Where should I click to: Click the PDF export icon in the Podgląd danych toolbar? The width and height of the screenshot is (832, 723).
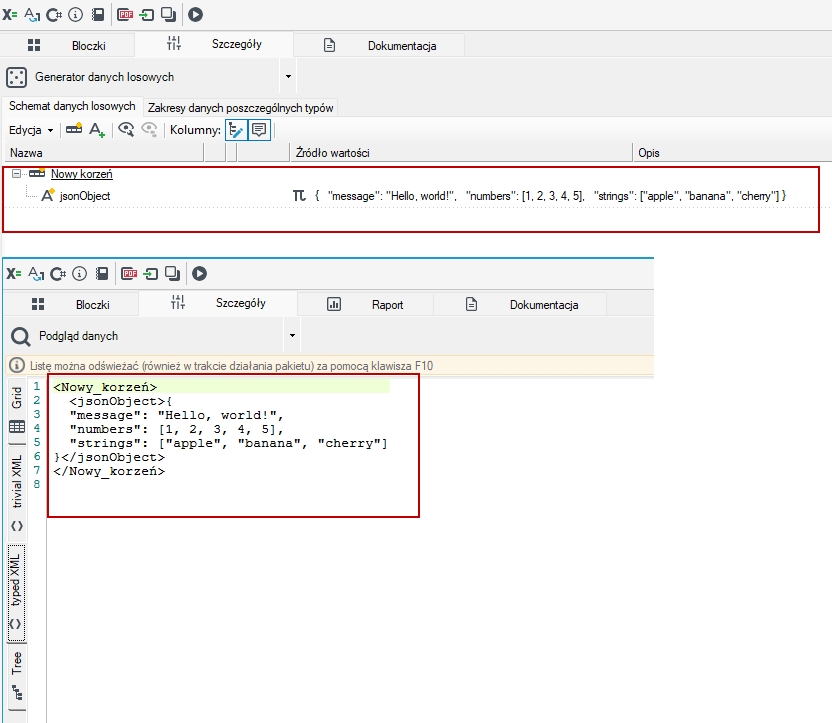[129, 274]
